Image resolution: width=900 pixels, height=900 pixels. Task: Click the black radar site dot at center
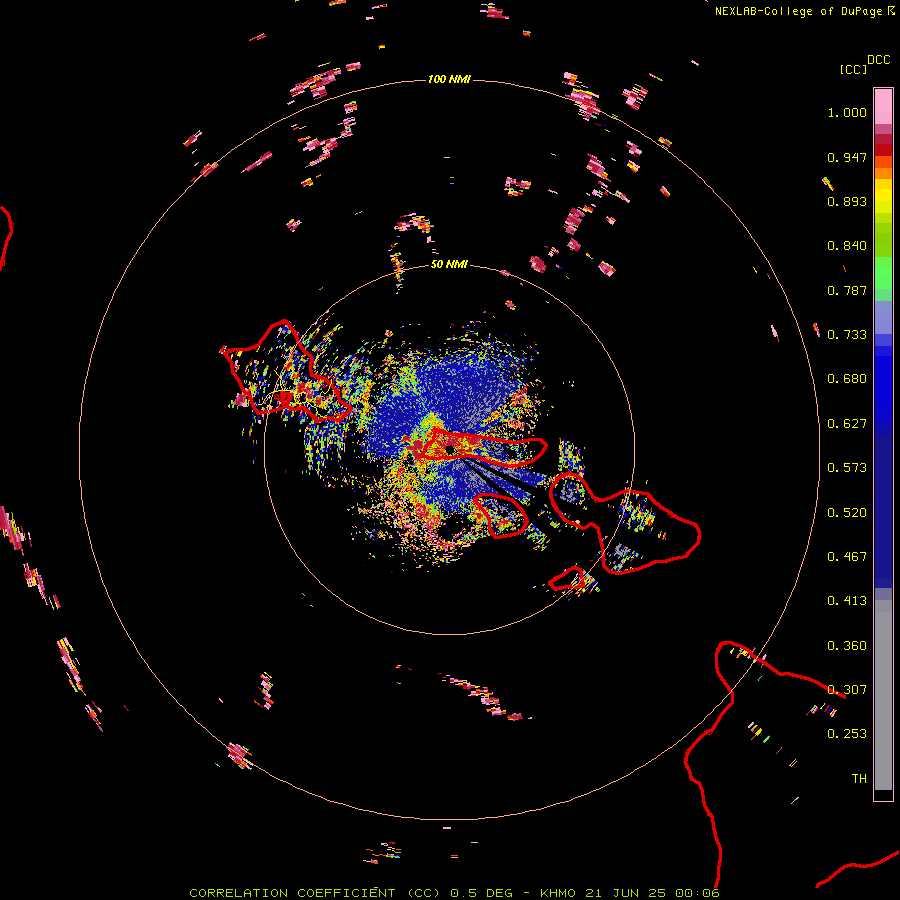tap(450, 449)
